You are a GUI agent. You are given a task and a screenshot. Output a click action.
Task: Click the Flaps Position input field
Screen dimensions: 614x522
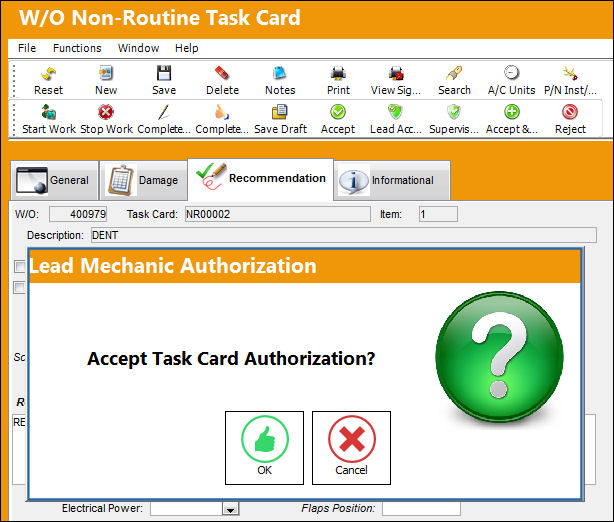click(x=421, y=509)
